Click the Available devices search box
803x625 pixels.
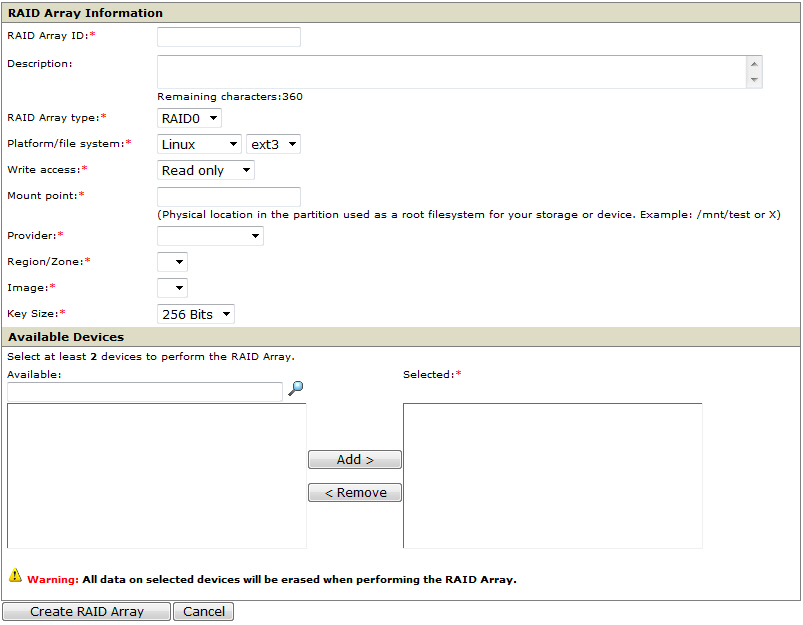tap(145, 391)
